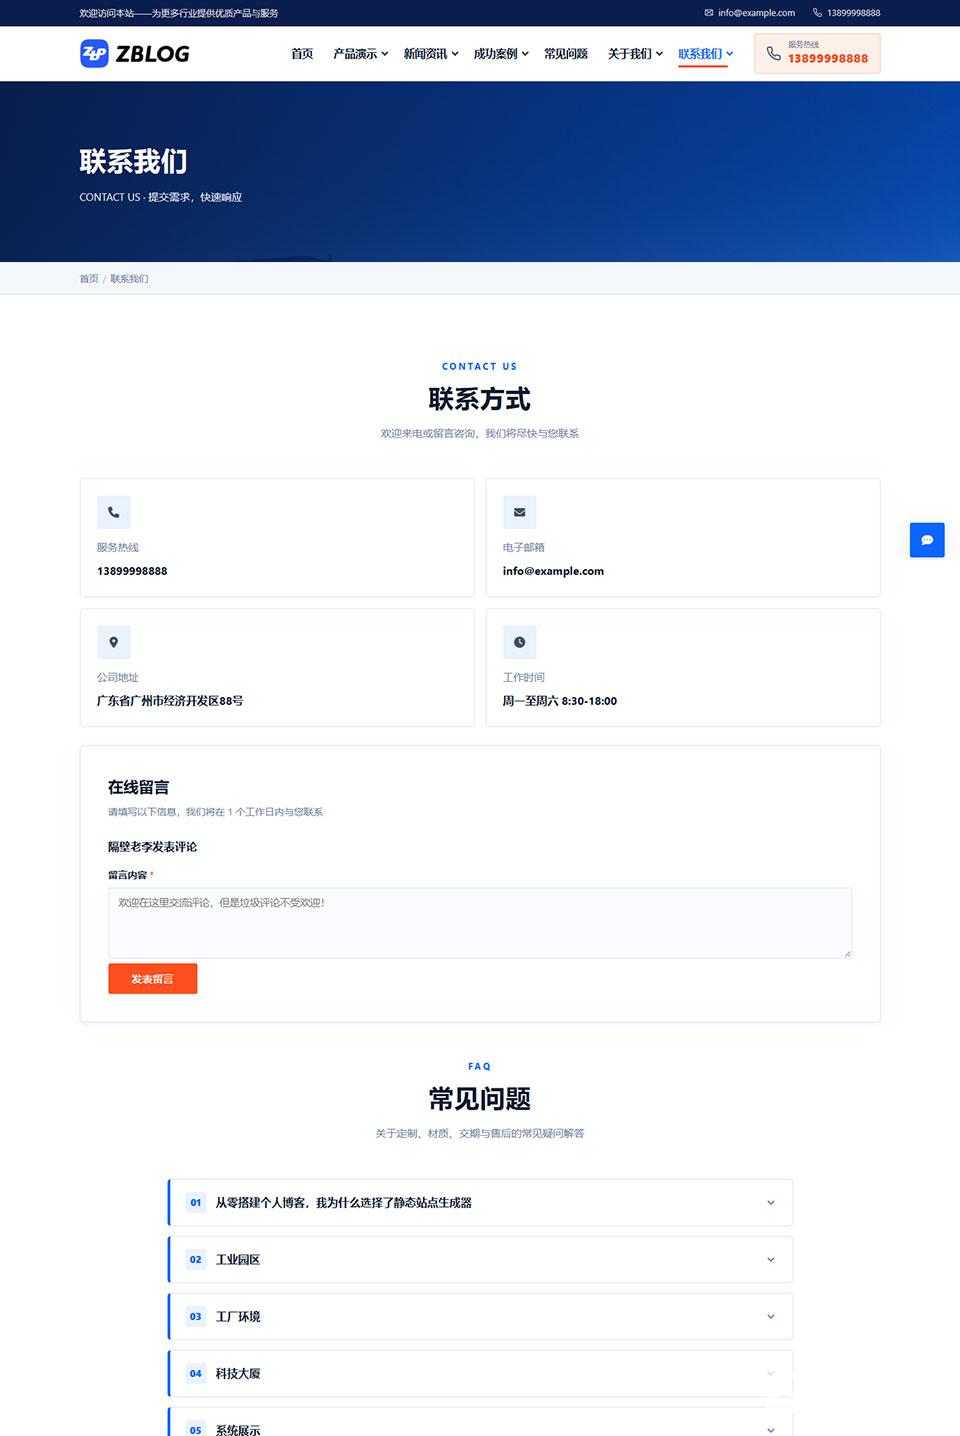Image resolution: width=960 pixels, height=1436 pixels.
Task: Expand the 工厂环境 FAQ item
Action: (x=480, y=1317)
